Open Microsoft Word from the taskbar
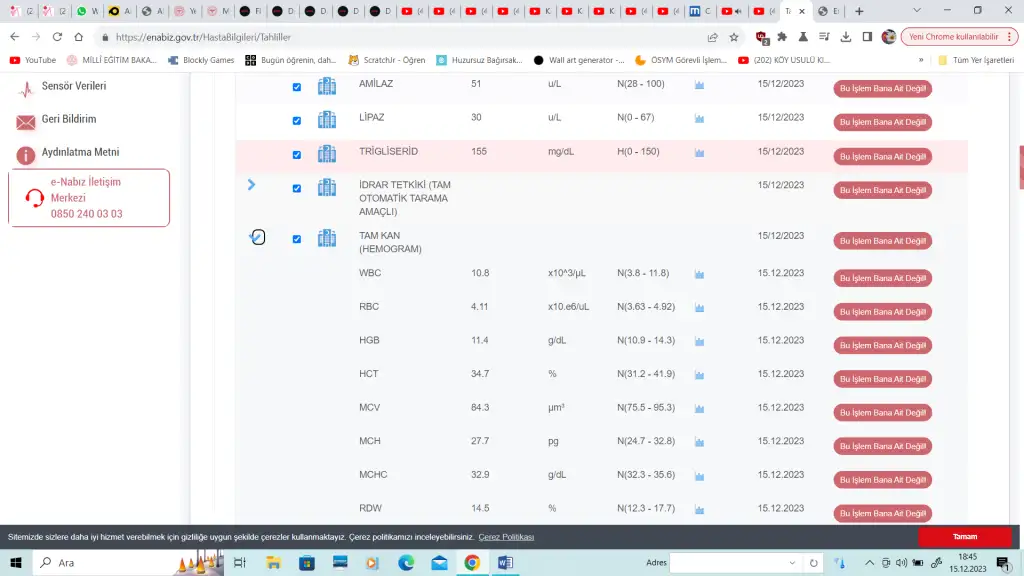 [505, 563]
